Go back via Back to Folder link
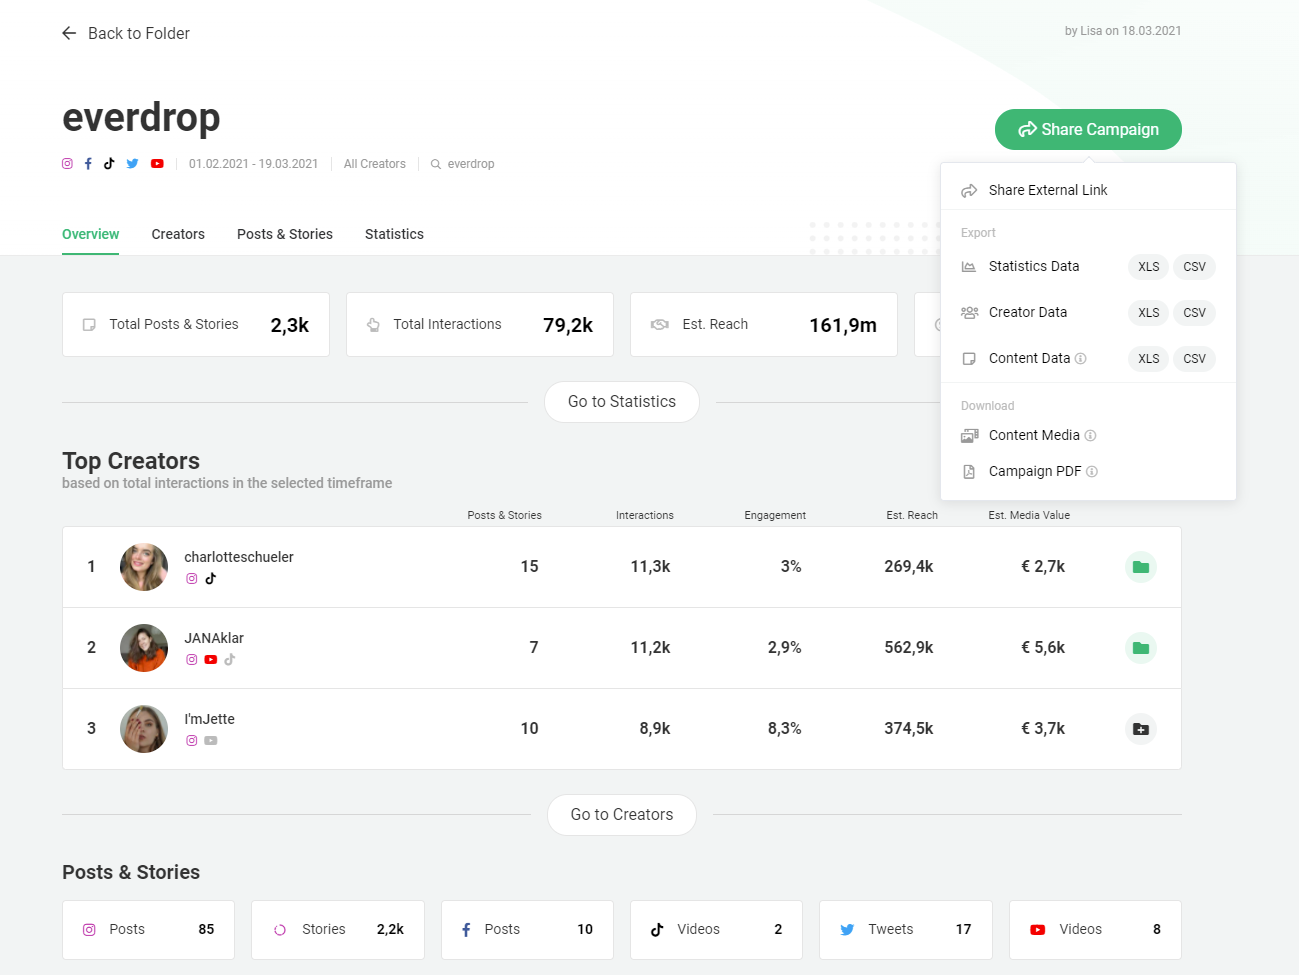 tap(126, 34)
